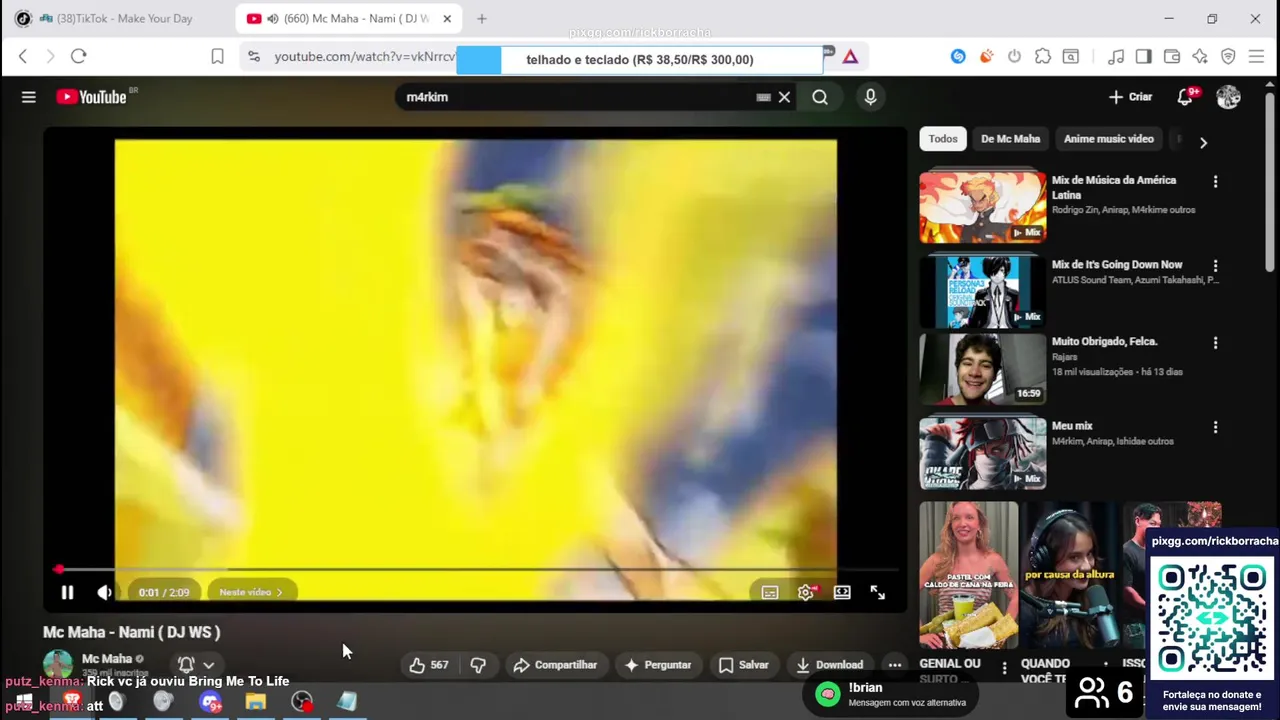The image size is (1280, 720).
Task: Close the Mc Maha YouTube tab
Action: (447, 18)
